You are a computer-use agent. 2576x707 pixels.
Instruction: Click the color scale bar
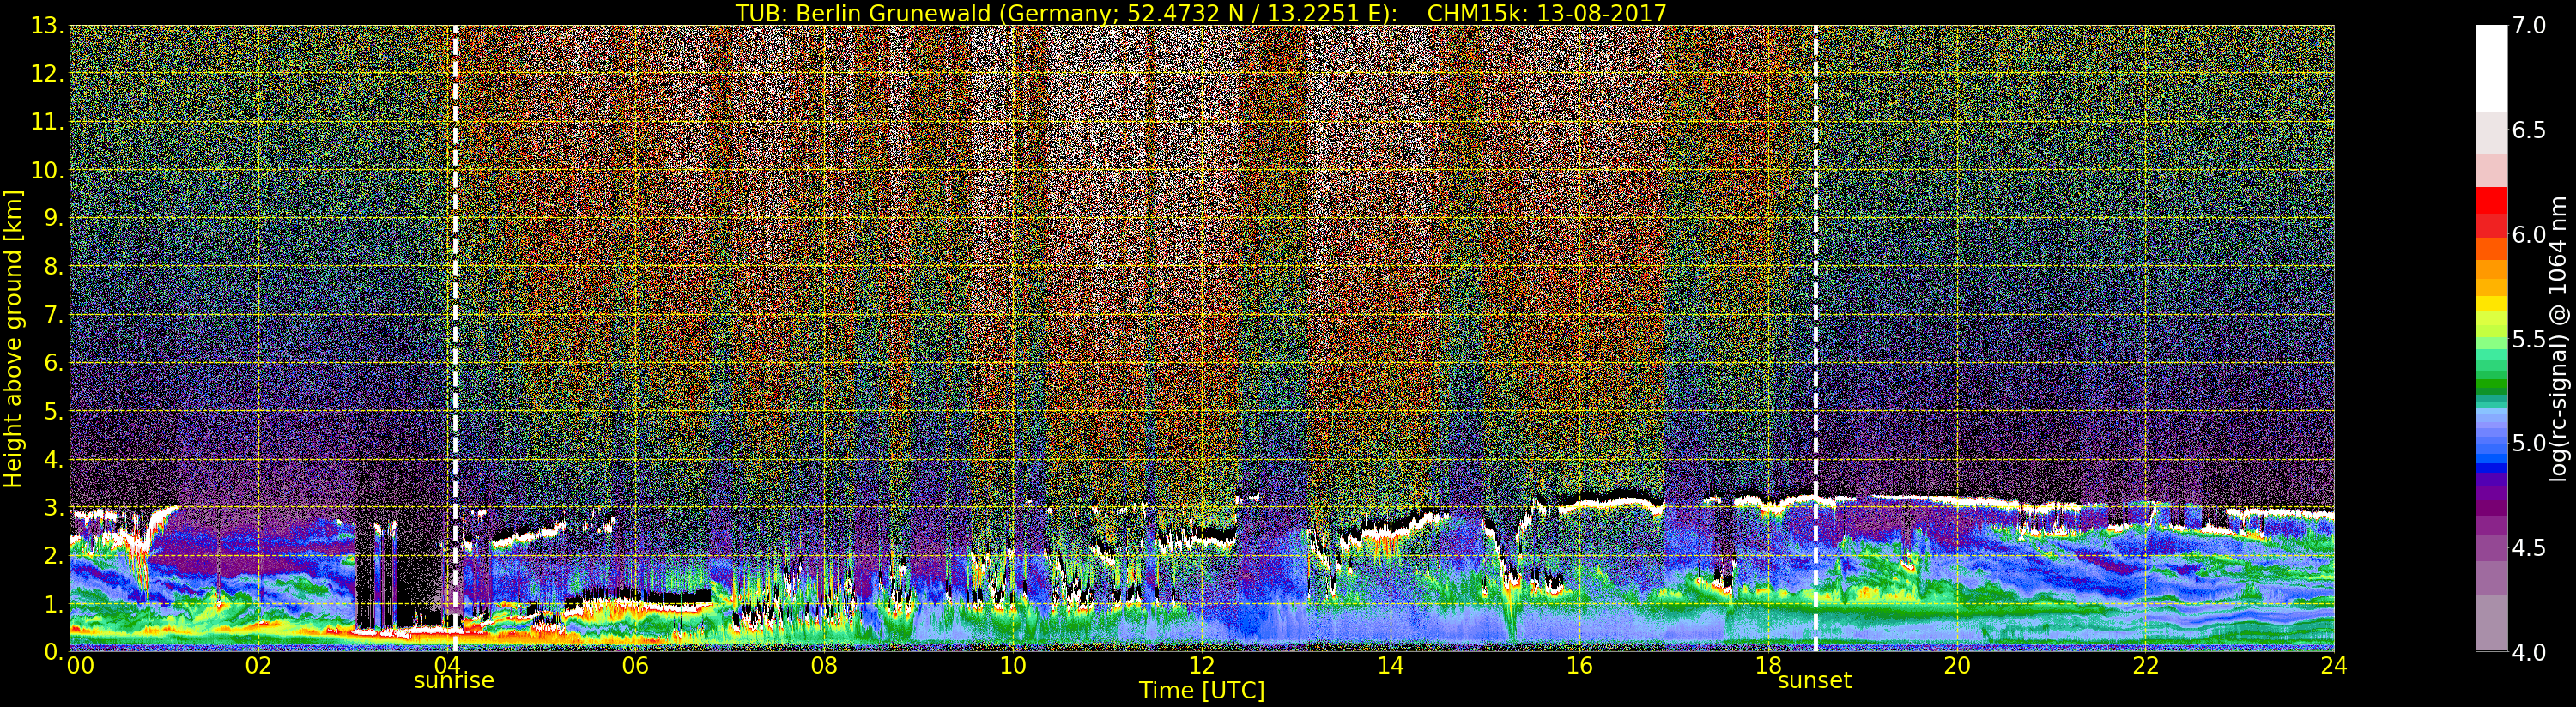(2491, 339)
